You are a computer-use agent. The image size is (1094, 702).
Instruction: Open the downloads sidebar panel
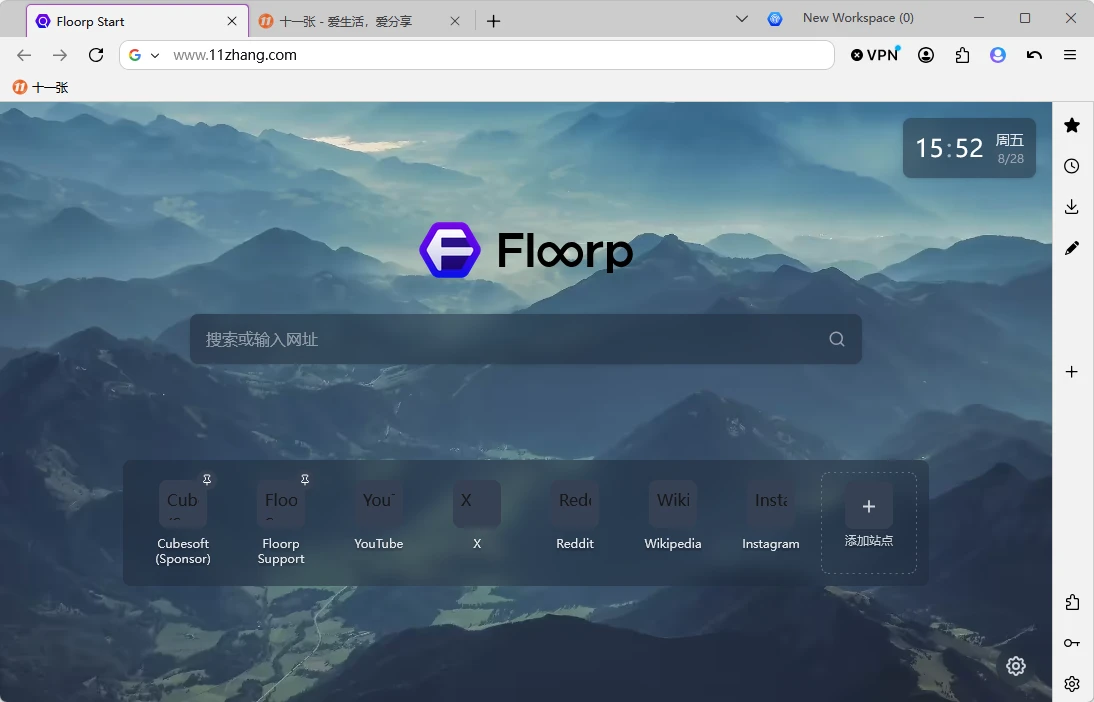tap(1072, 207)
